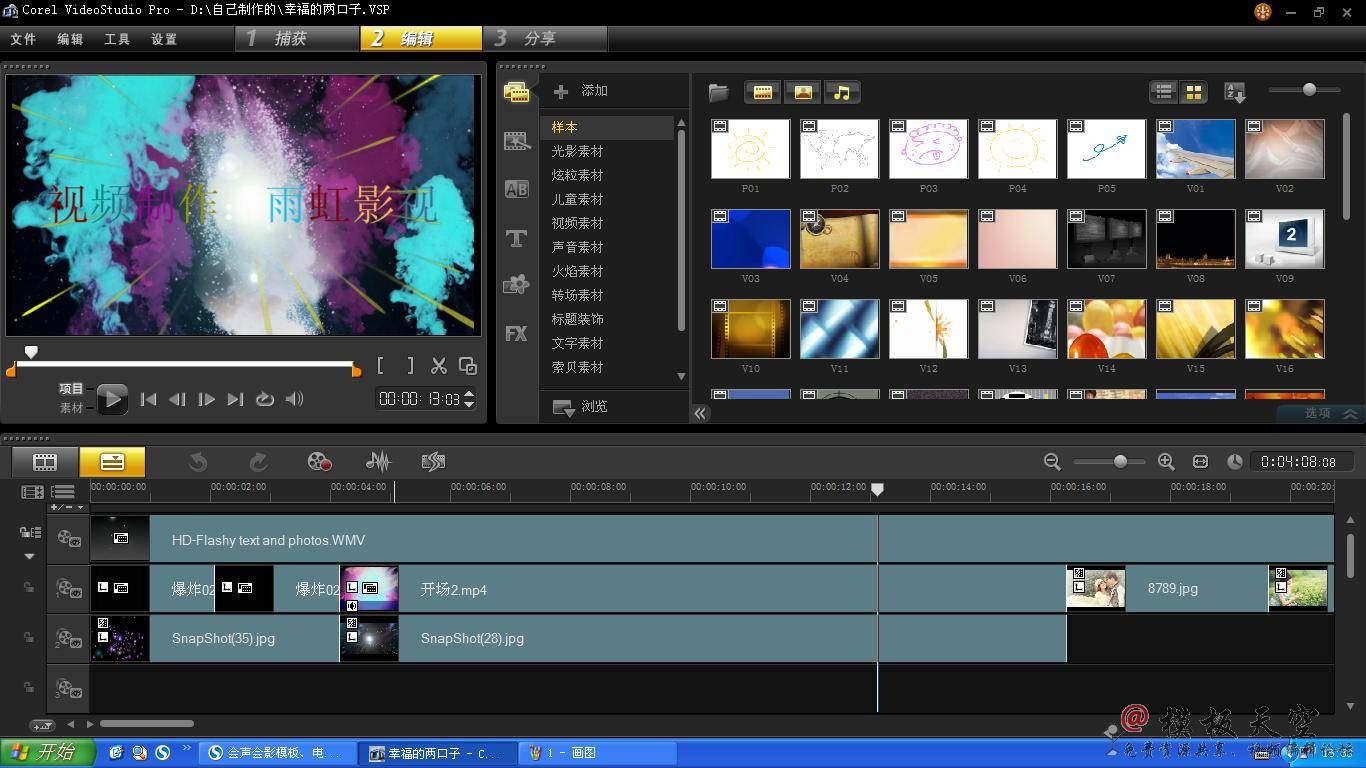Zoom in the timeline
Screen dimensions: 1366x768
(1166, 461)
